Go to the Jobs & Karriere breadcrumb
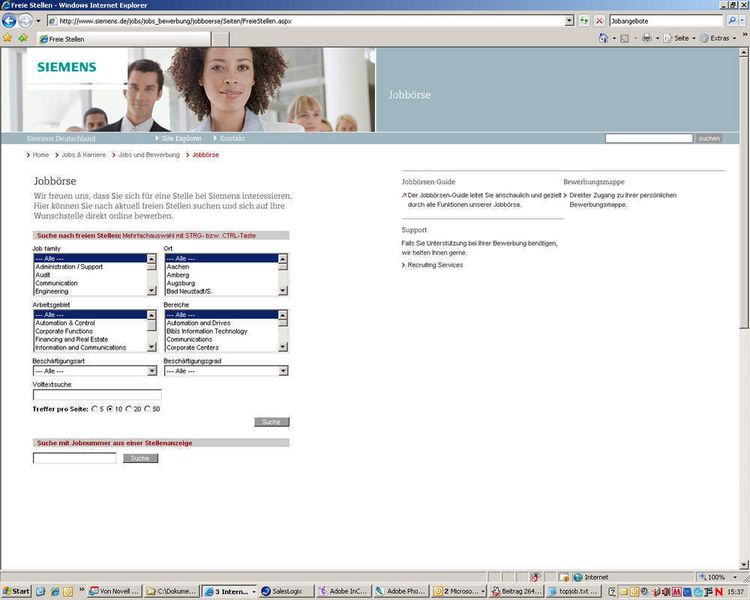The width and height of the screenshot is (750, 600). 84,155
